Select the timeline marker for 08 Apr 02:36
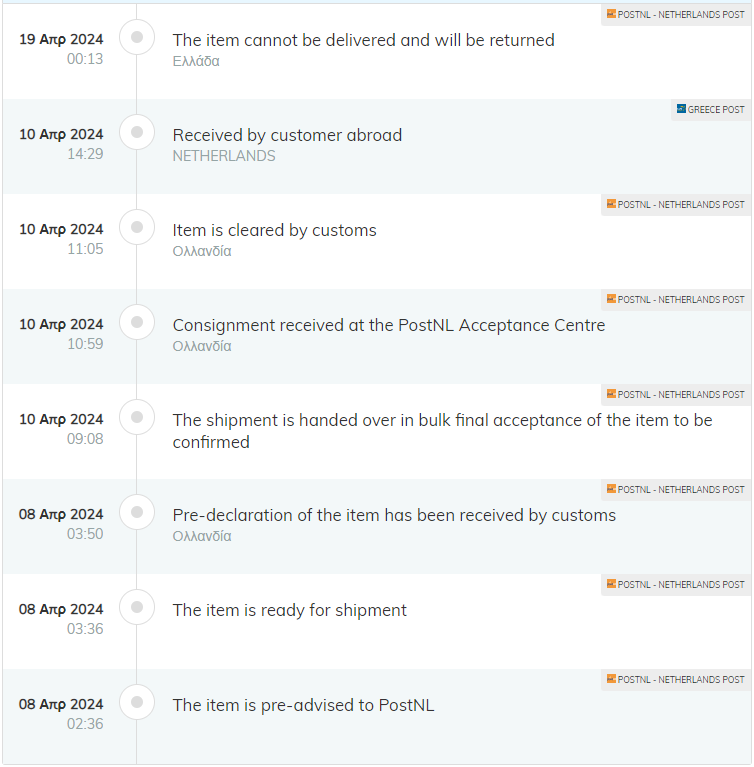Viewport: 754px width, 767px height. point(137,702)
